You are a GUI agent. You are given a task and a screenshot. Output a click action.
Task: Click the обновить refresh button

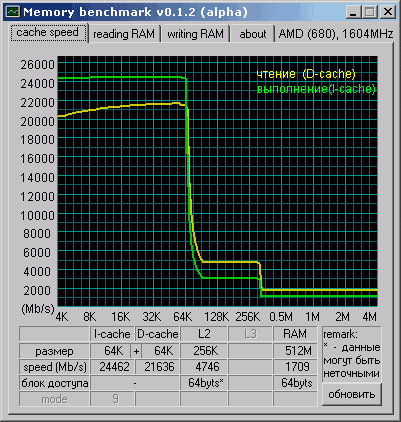coord(352,394)
